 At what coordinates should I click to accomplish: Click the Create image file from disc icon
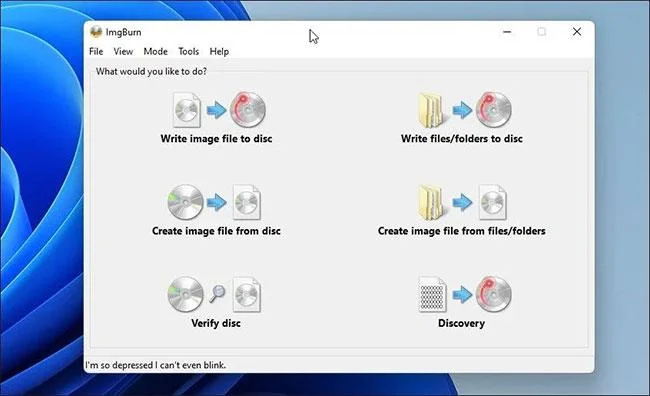(x=214, y=202)
